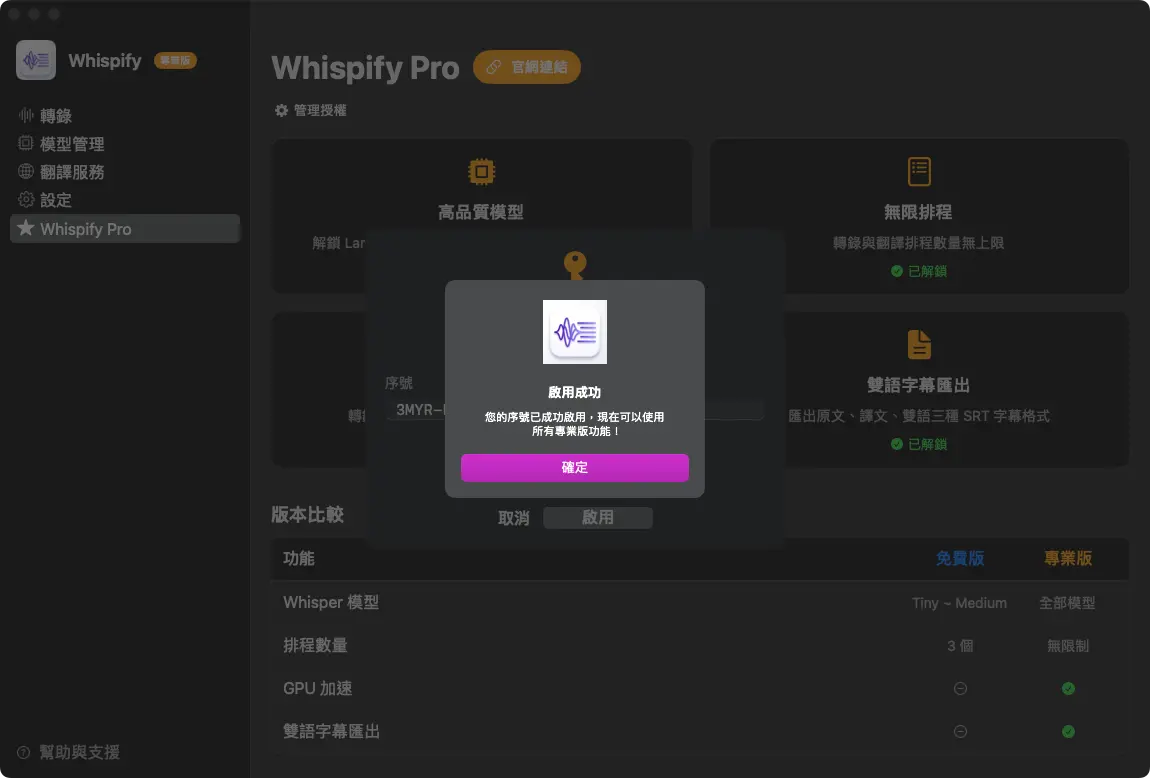Open 幫助與支援 at sidebar bottom
This screenshot has height=778, width=1150.
pyautogui.click(x=78, y=752)
